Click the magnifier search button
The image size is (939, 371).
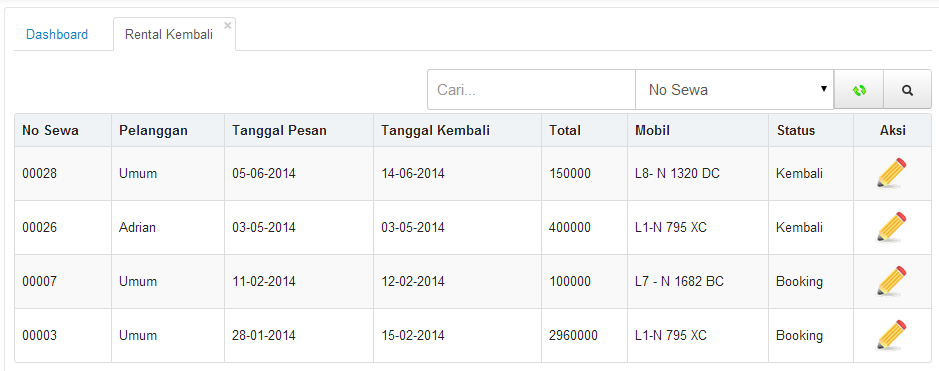point(907,90)
